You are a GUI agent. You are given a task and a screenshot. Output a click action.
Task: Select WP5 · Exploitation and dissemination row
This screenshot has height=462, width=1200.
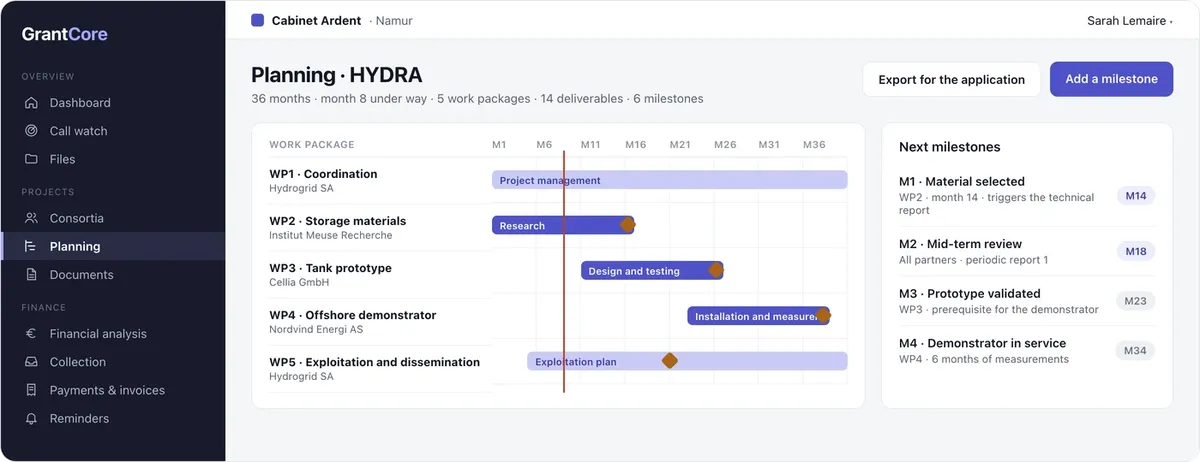[380, 368]
